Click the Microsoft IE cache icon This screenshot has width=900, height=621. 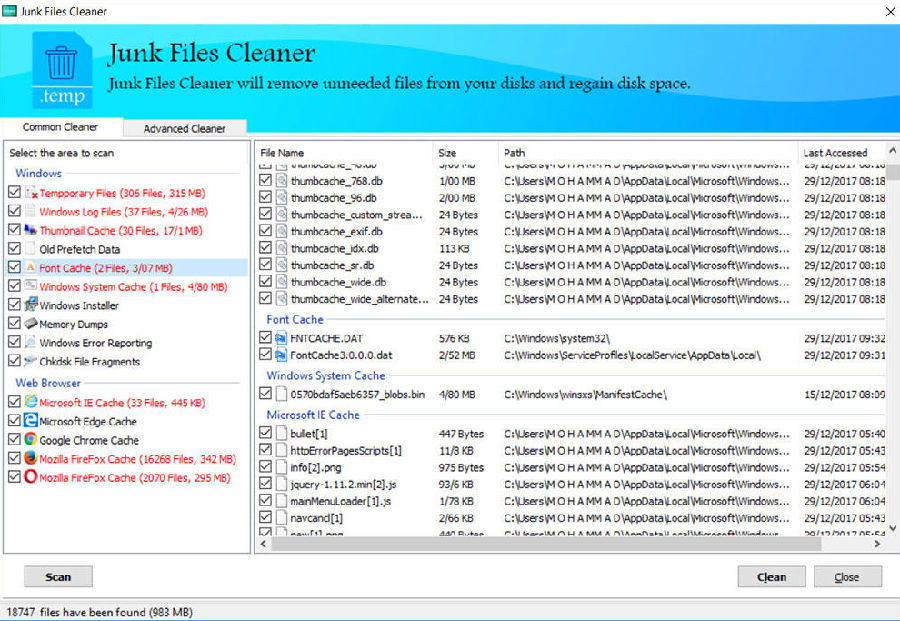[x=31, y=403]
